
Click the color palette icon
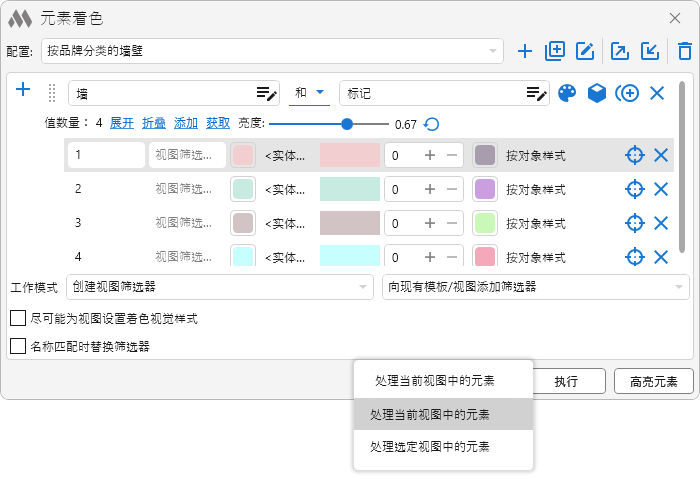pyautogui.click(x=567, y=93)
